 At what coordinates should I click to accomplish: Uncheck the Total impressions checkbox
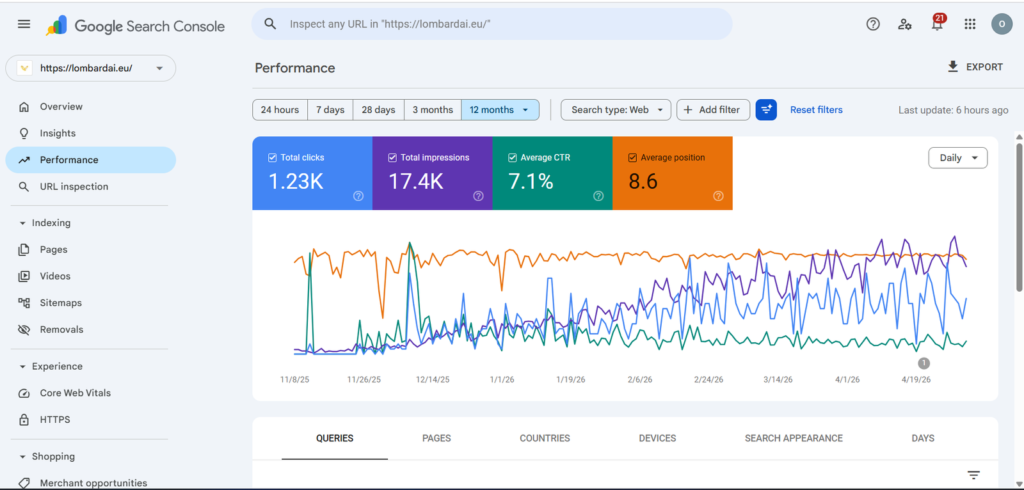tap(392, 157)
